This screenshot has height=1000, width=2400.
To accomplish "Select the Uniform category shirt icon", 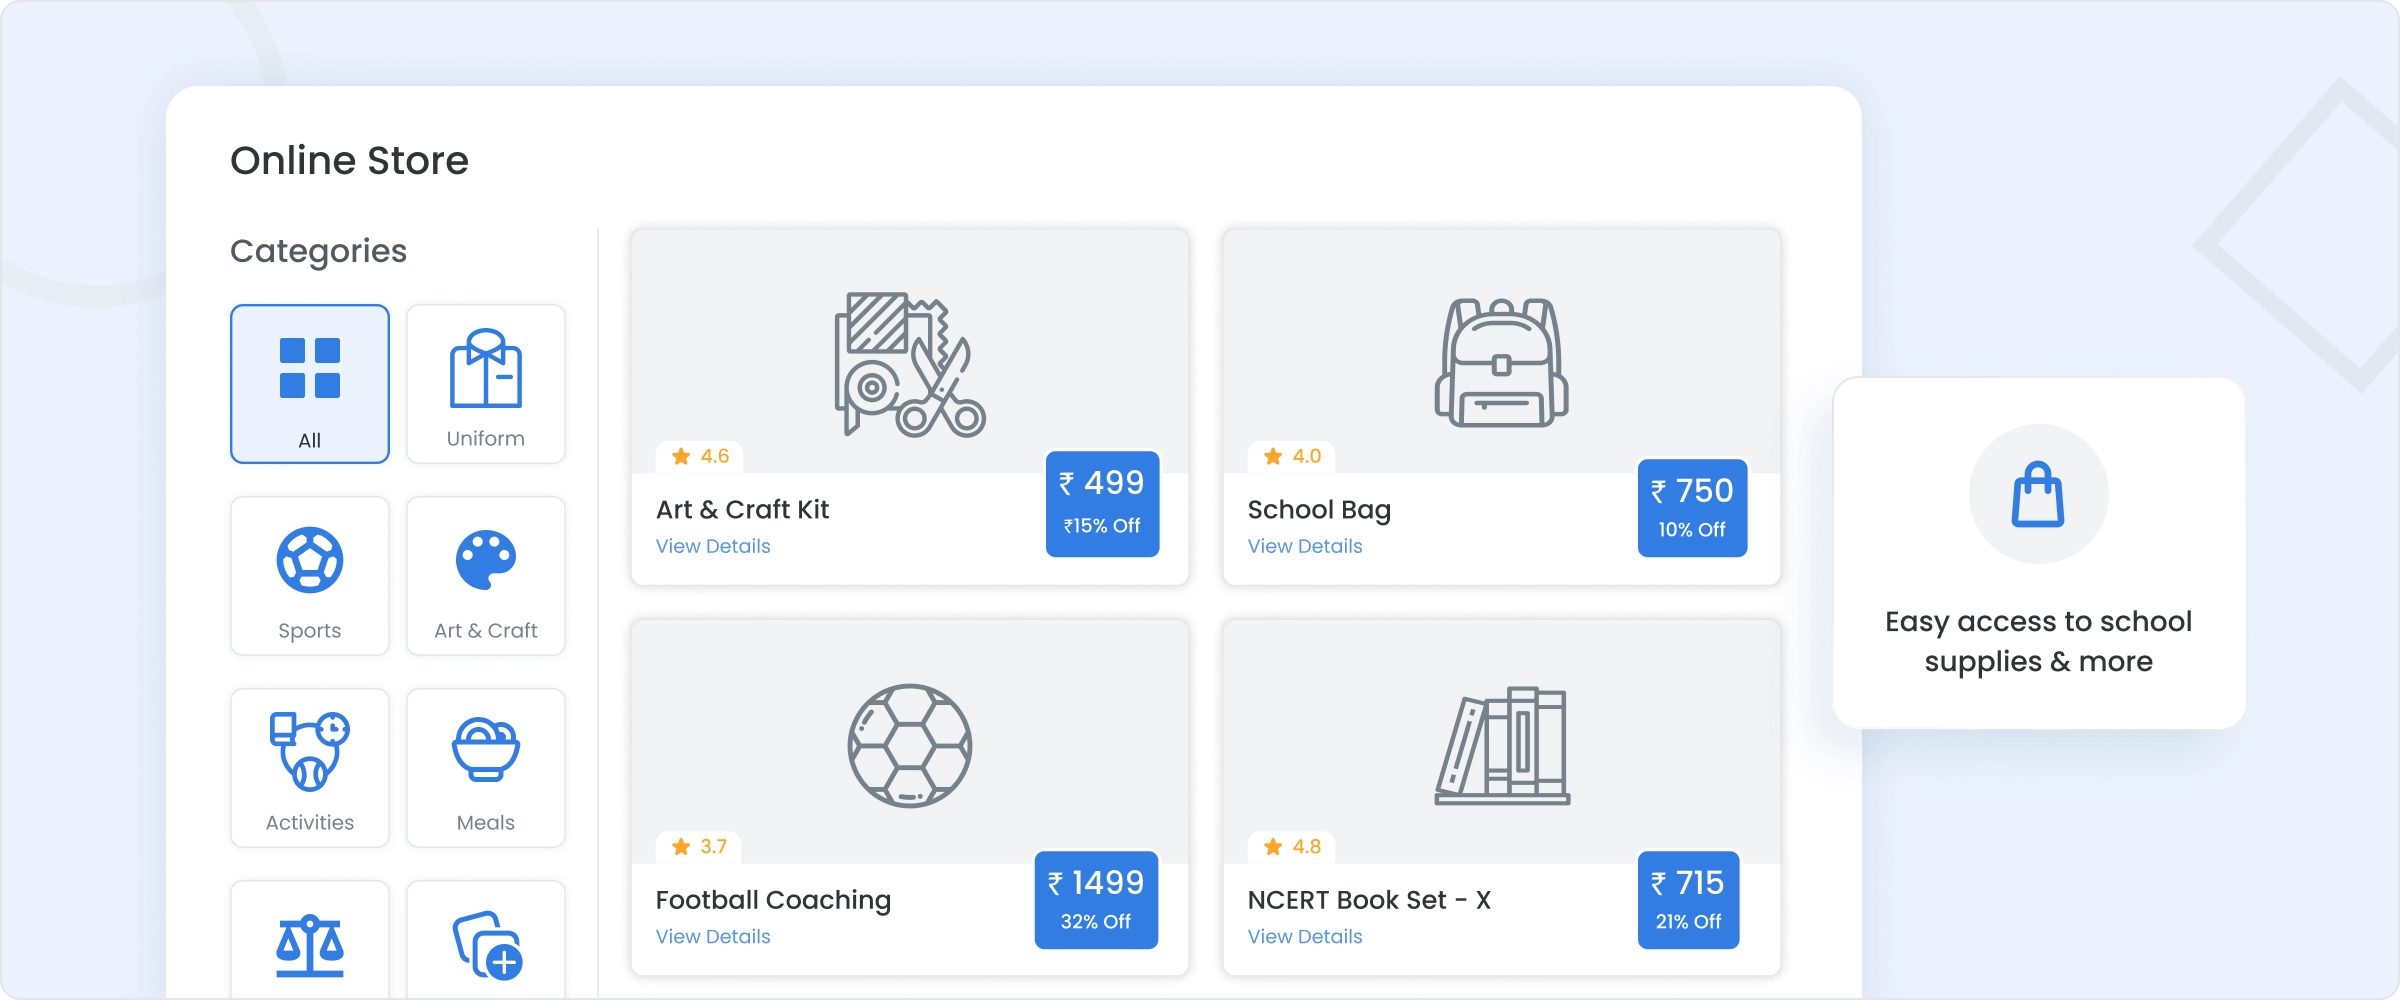I will tap(486, 370).
